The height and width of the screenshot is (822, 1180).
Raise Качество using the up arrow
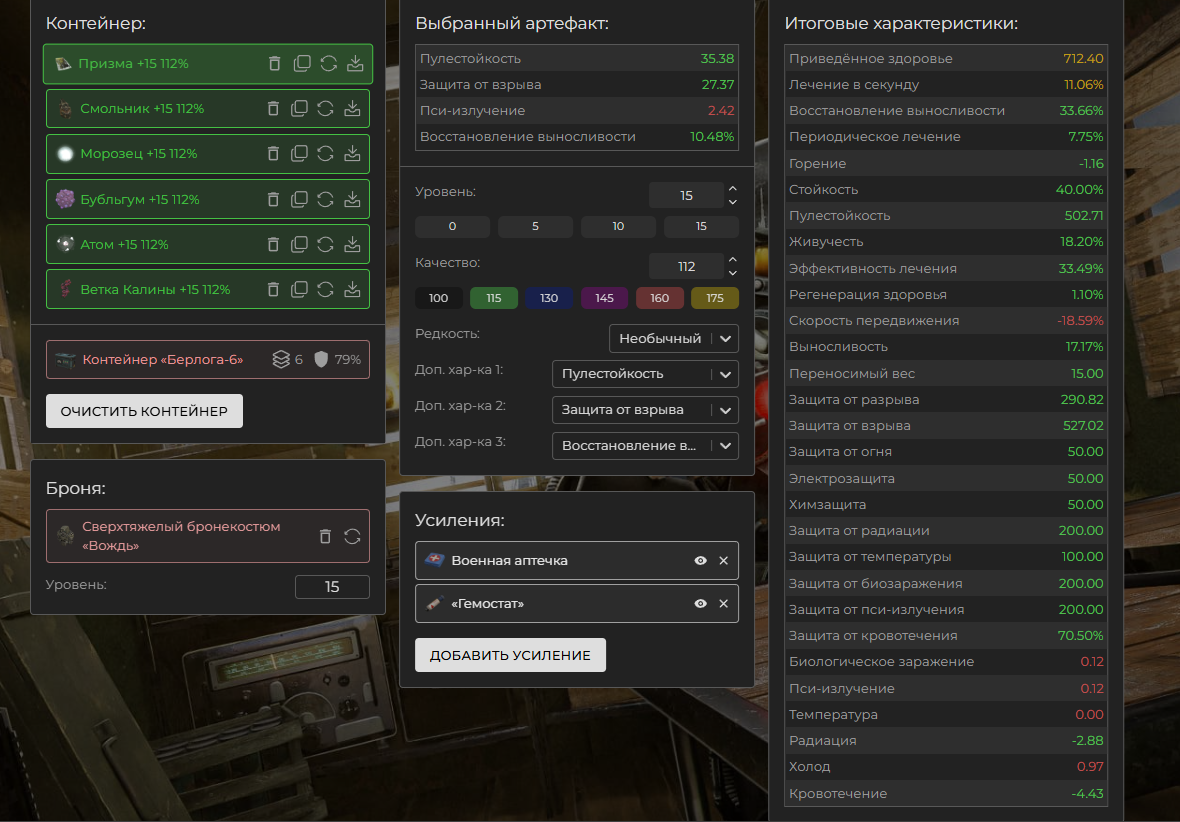[x=732, y=260]
